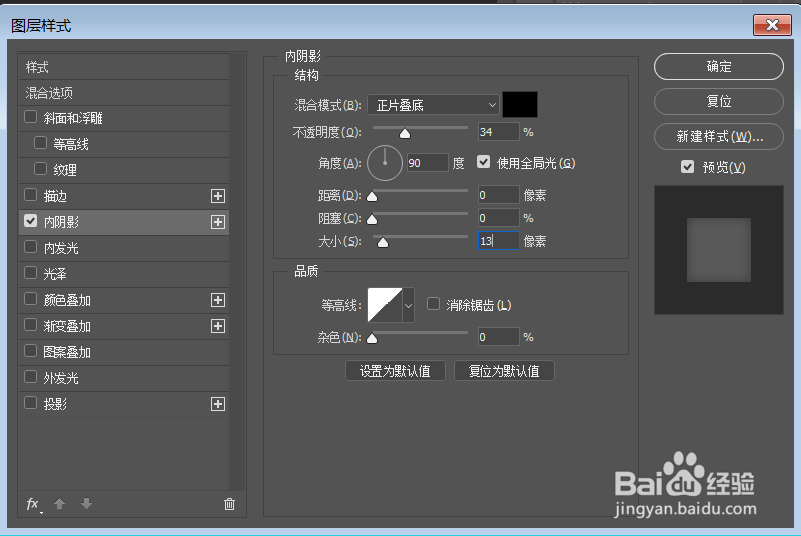Confirm with 确定 button
This screenshot has width=801, height=536.
tap(718, 66)
